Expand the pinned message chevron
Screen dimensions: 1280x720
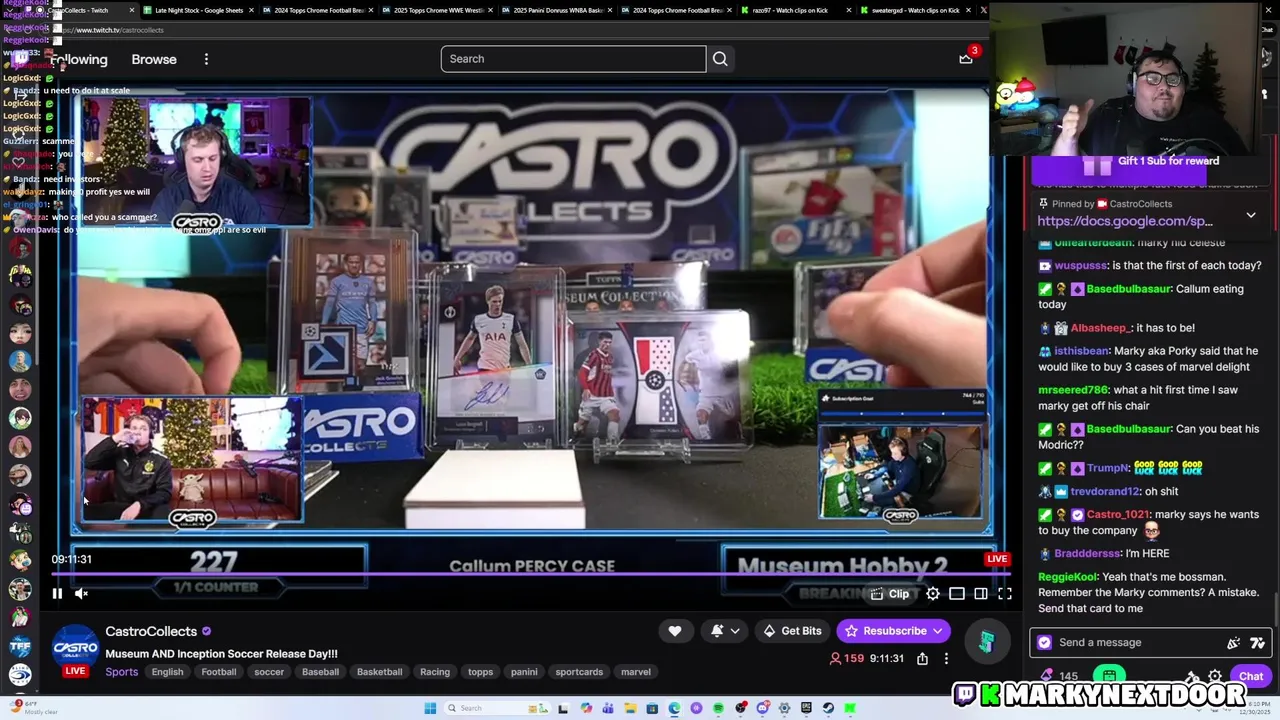[1250, 215]
